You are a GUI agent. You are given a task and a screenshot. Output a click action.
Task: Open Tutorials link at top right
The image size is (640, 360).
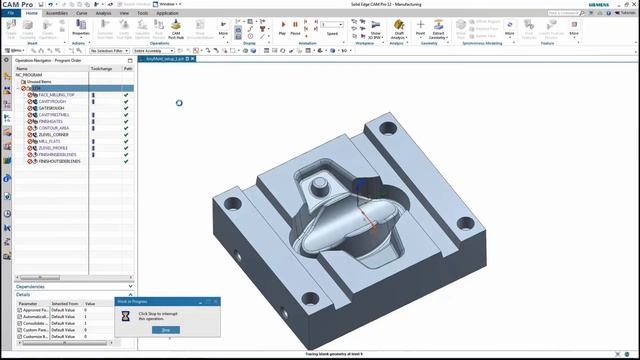[625, 13]
